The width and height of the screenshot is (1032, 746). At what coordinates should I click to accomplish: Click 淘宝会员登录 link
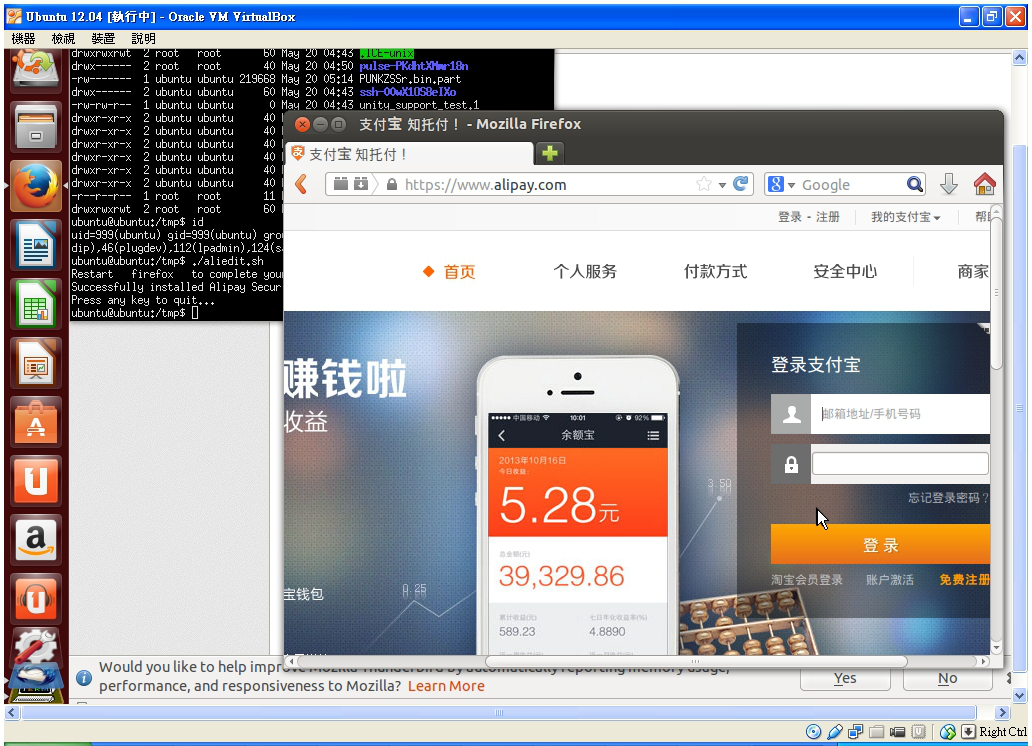807,579
